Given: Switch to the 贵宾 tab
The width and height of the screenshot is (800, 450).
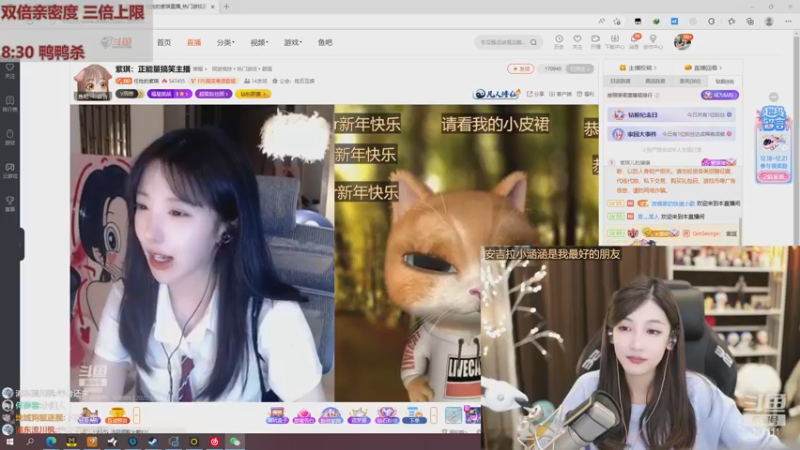Looking at the screenshot, I should [690, 81].
